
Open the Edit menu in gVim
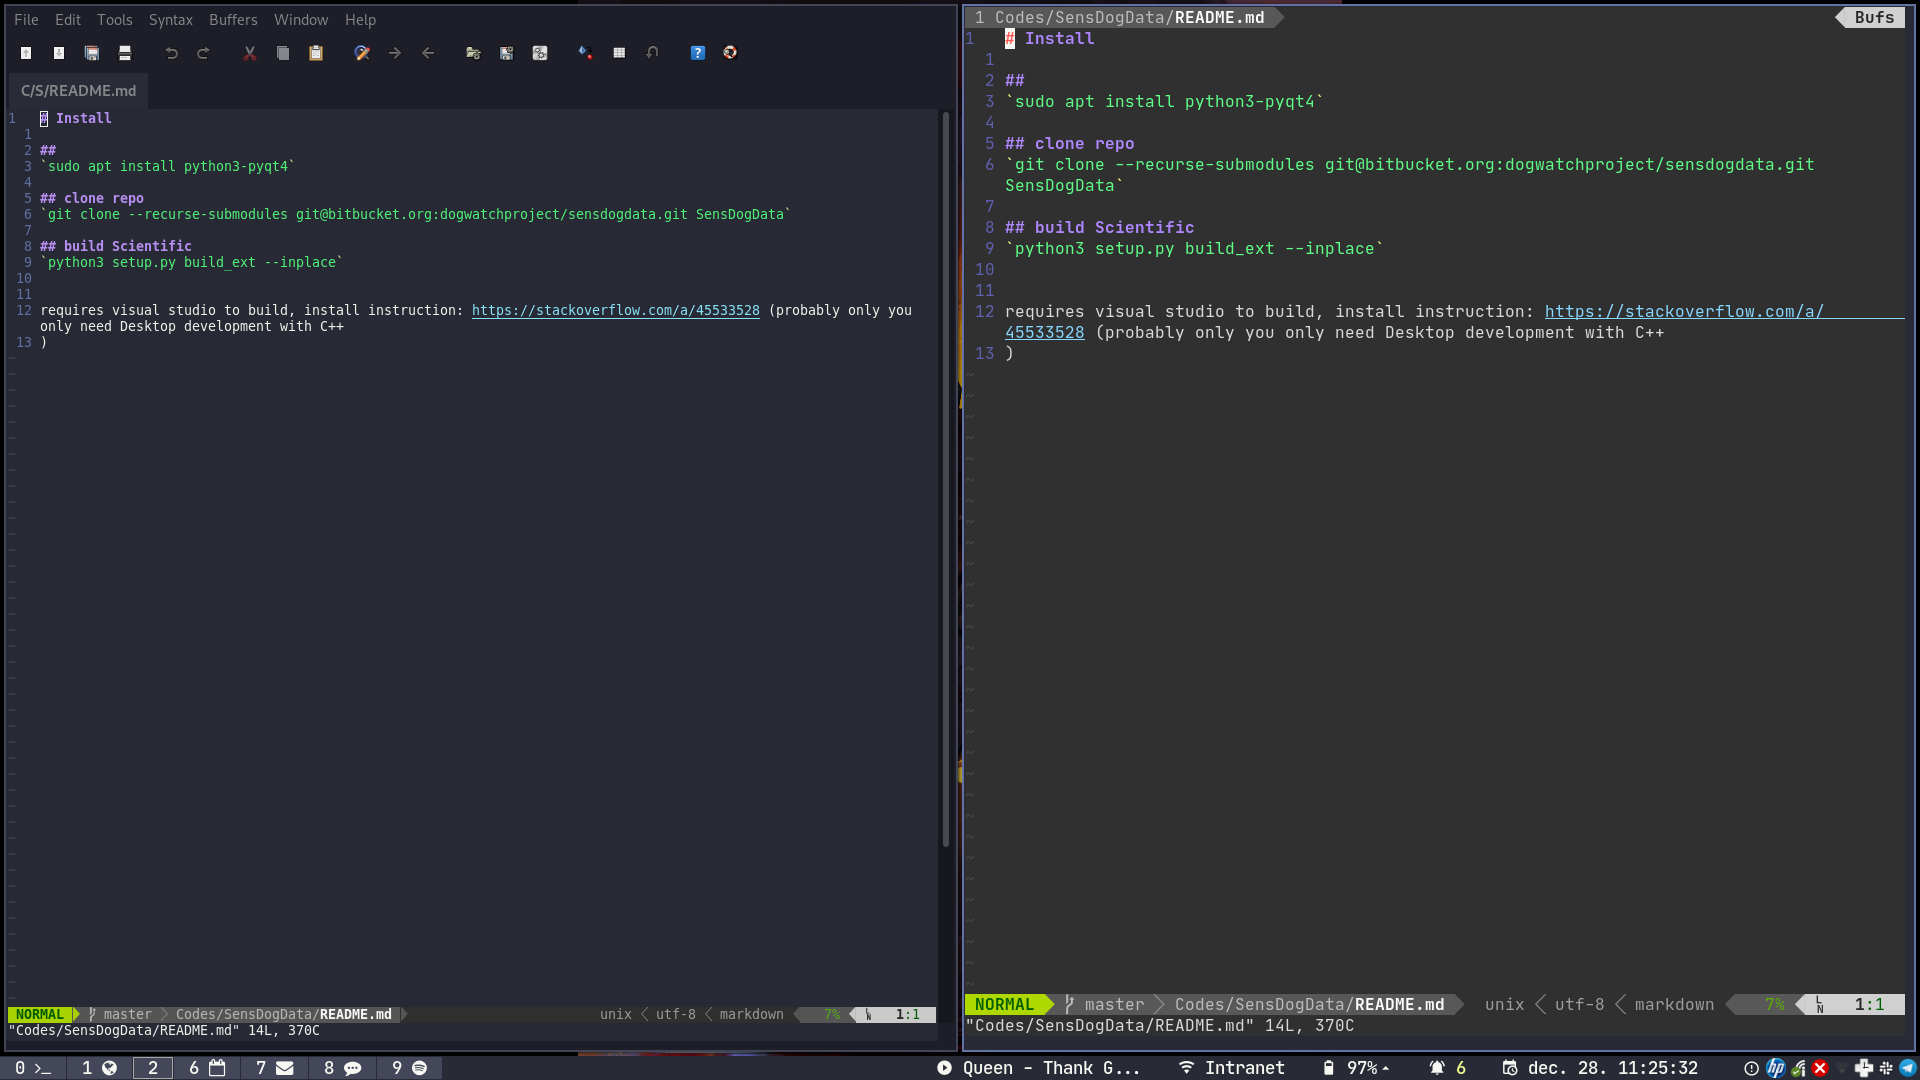point(68,20)
